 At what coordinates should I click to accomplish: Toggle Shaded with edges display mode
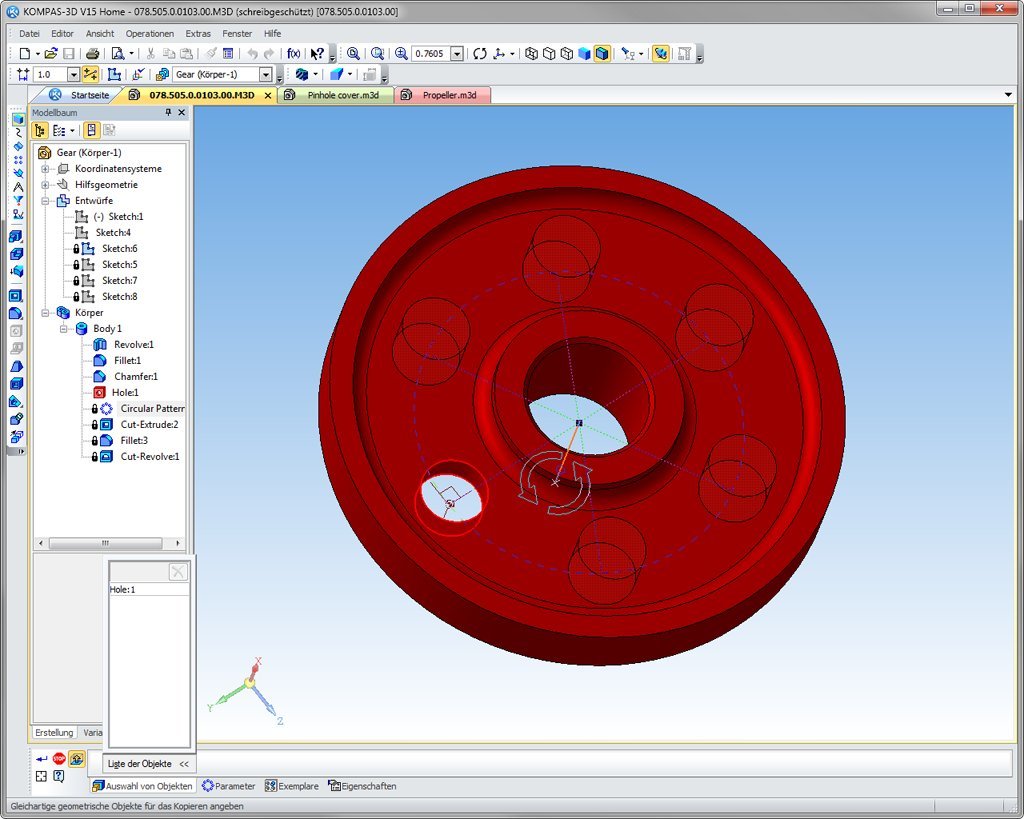tap(602, 54)
